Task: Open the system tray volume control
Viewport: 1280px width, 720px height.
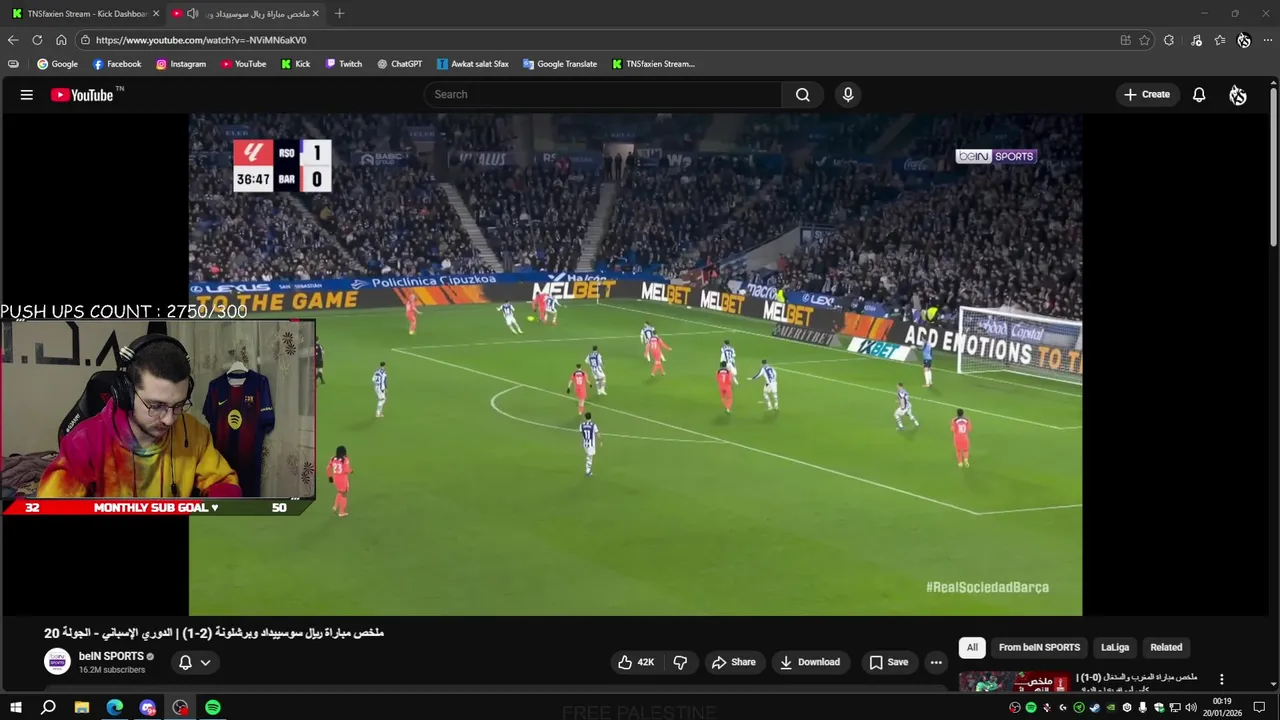Action: point(1191,708)
